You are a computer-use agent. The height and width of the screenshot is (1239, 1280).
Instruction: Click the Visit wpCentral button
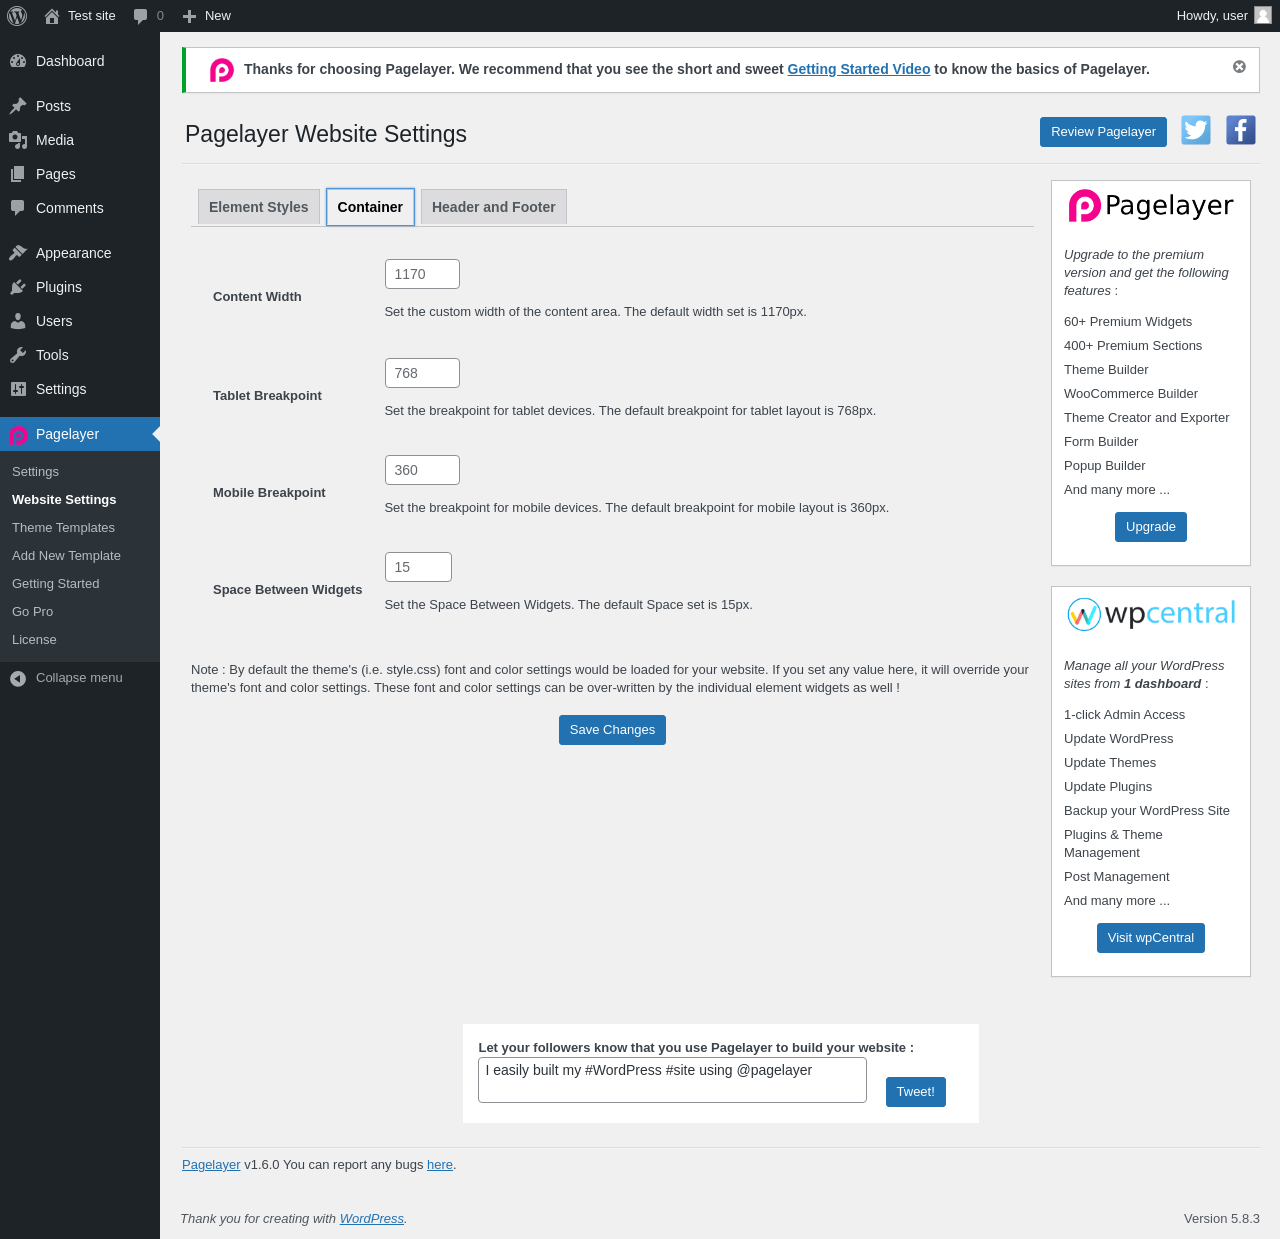[1151, 938]
